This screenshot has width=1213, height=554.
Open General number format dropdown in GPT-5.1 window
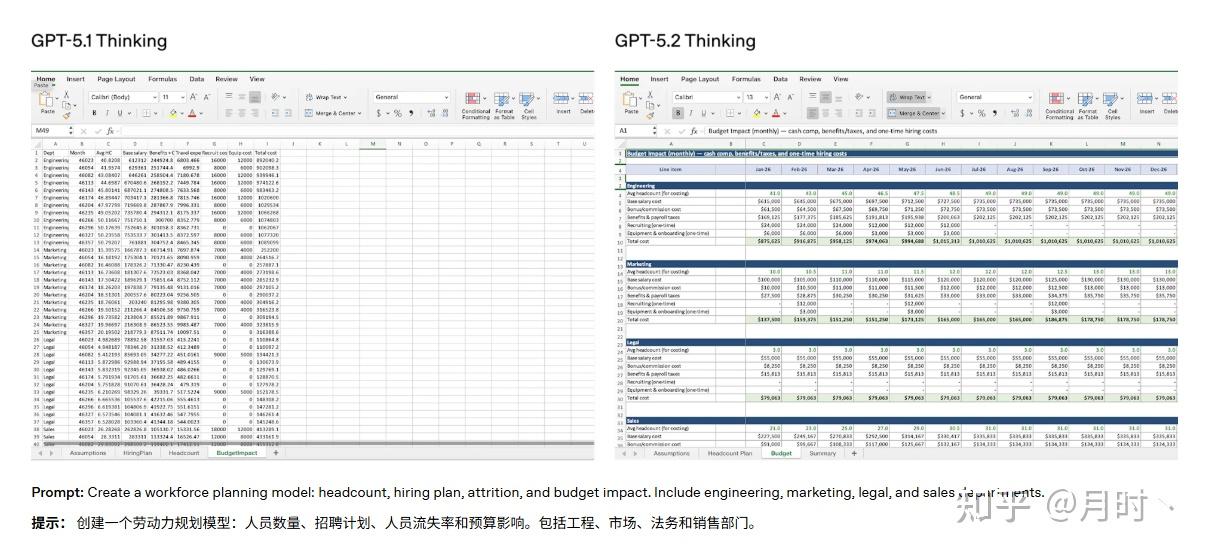[411, 97]
